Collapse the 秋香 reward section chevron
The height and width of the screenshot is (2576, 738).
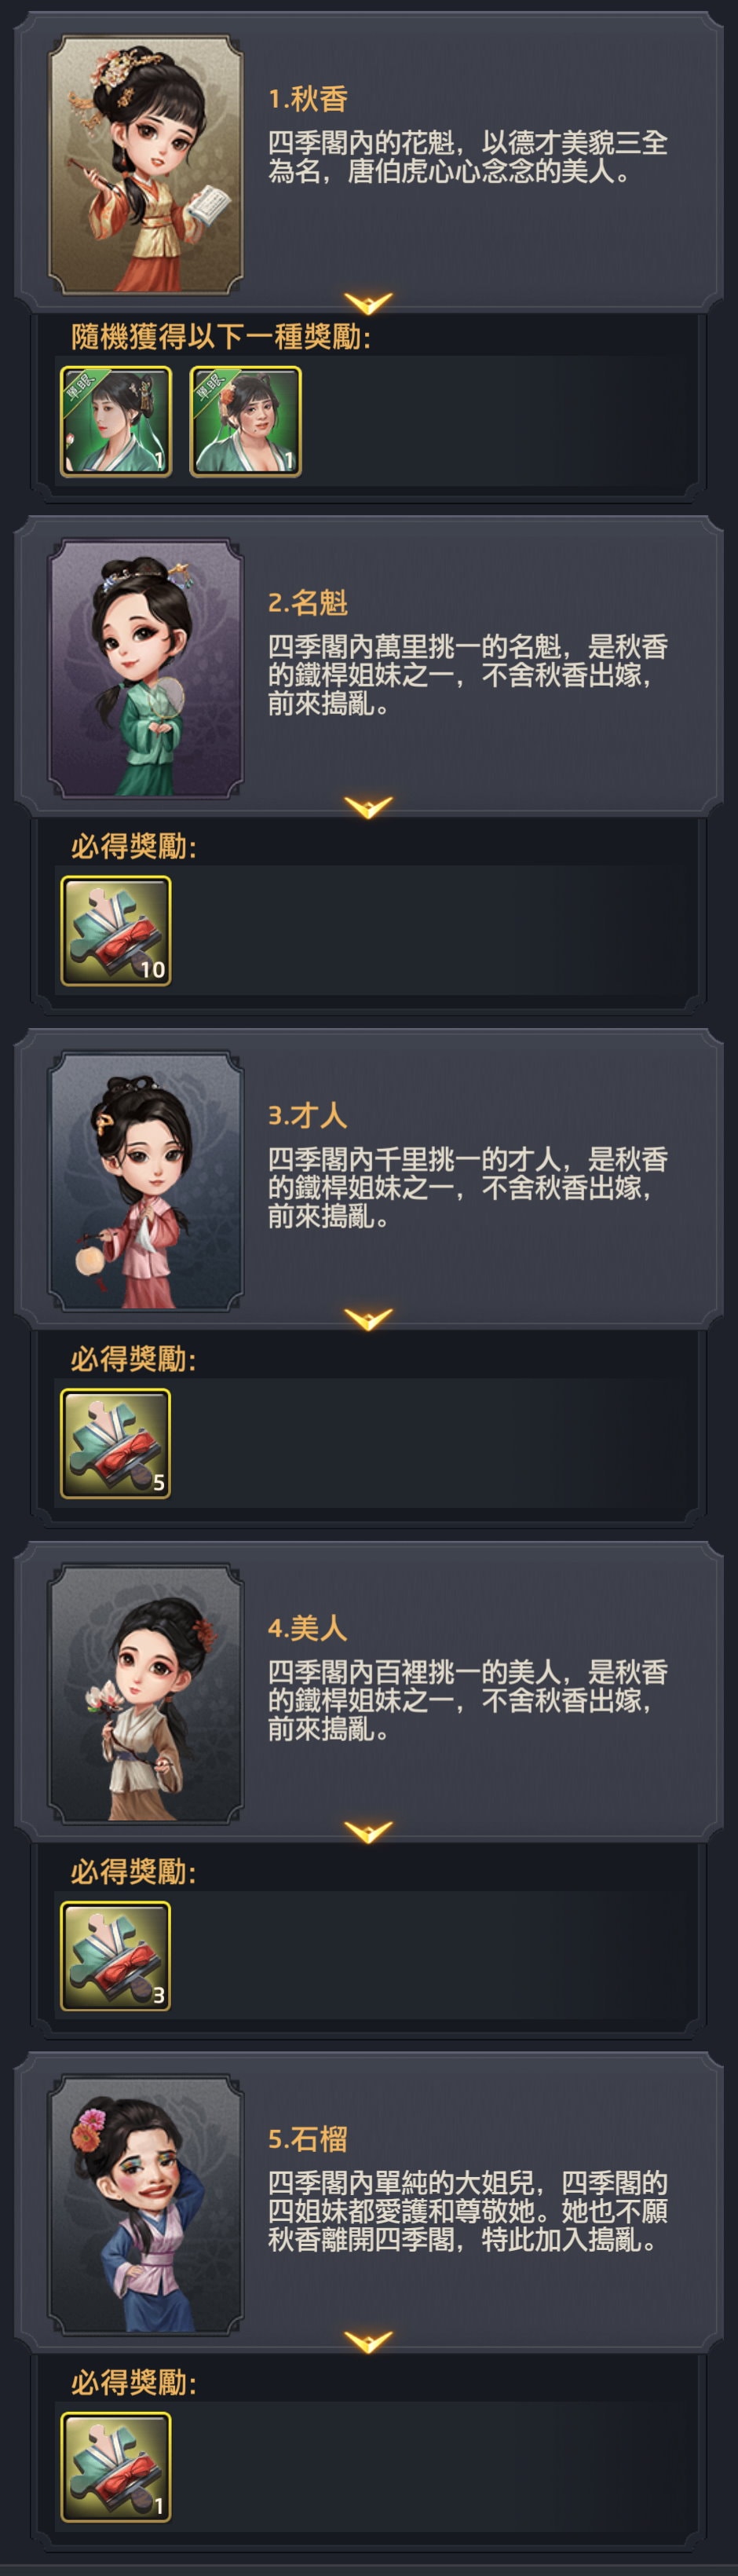(x=368, y=303)
